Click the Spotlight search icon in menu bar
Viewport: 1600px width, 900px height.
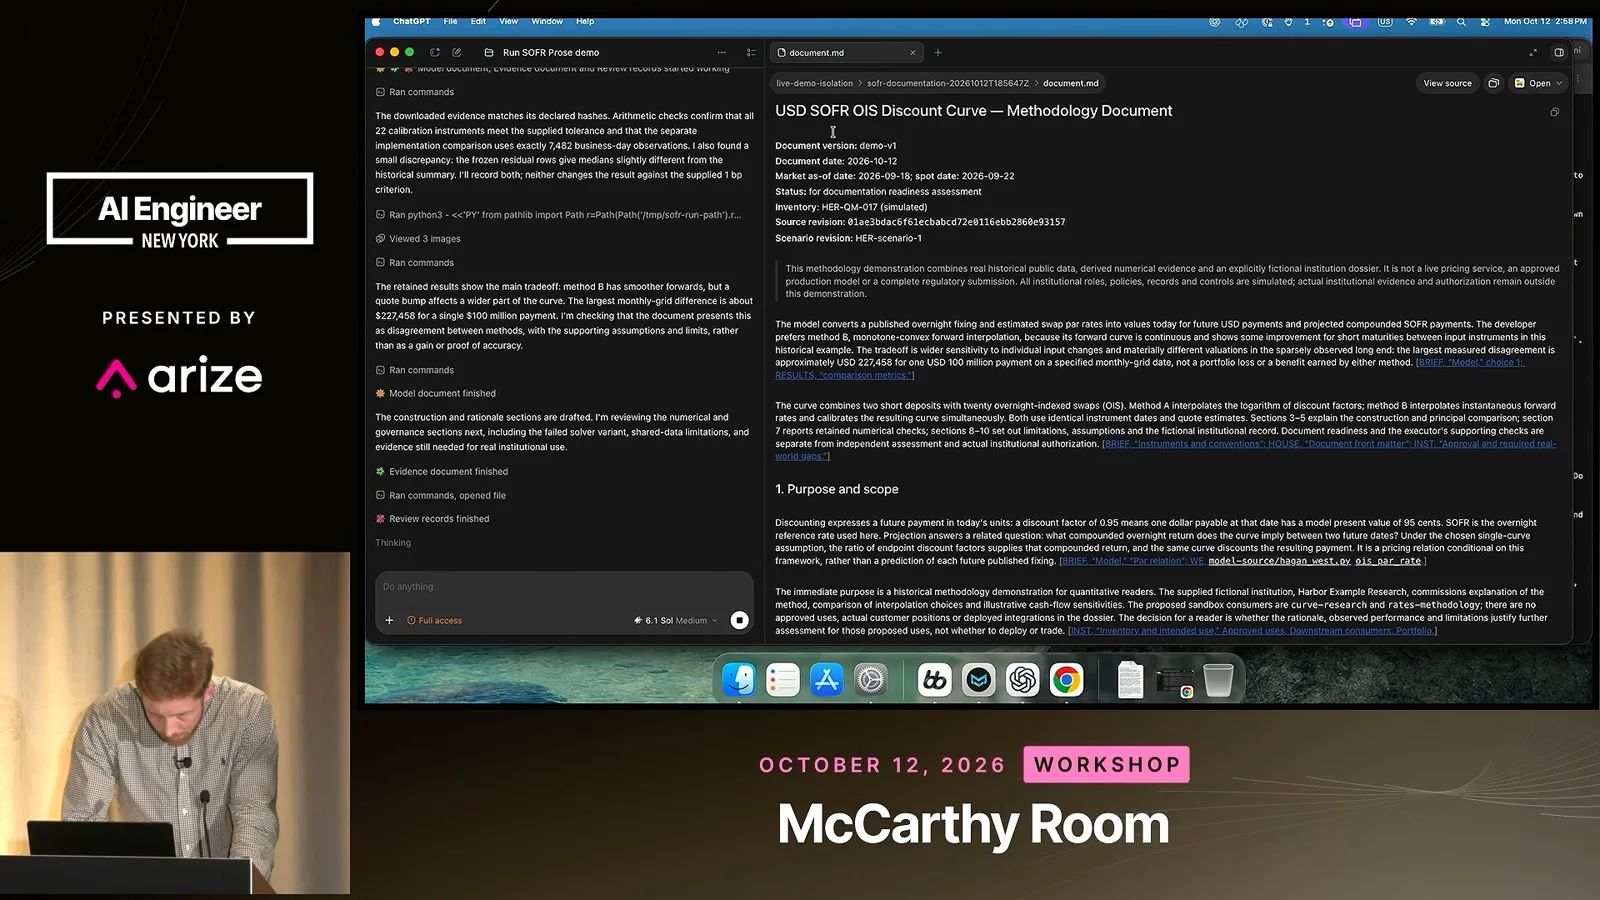(x=1461, y=21)
